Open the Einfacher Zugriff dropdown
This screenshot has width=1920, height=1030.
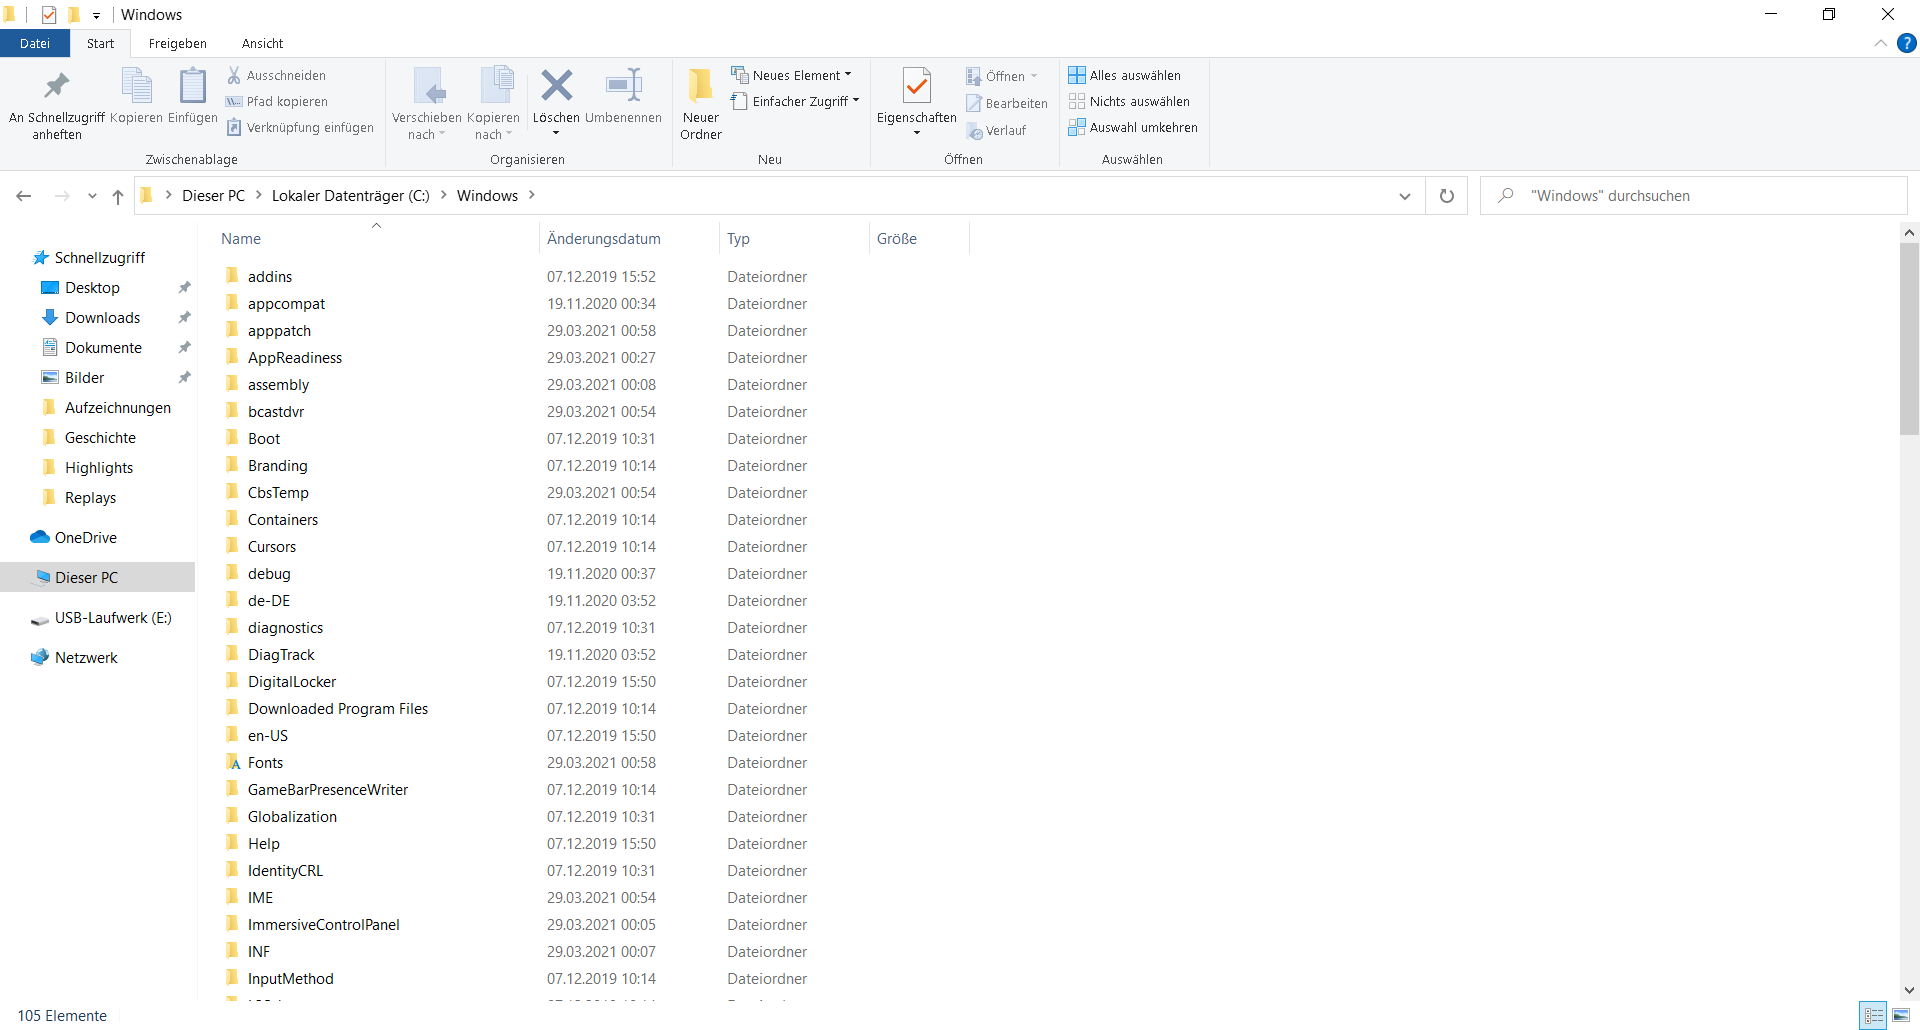point(856,101)
